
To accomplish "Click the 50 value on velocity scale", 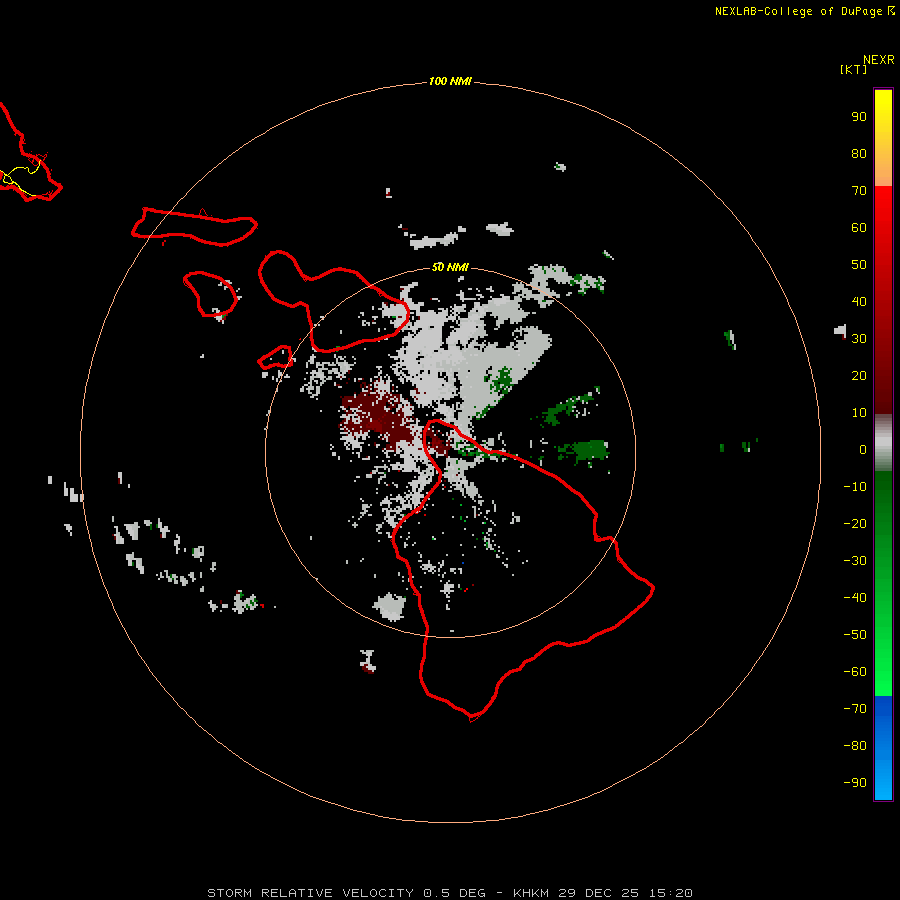I will 859,265.
